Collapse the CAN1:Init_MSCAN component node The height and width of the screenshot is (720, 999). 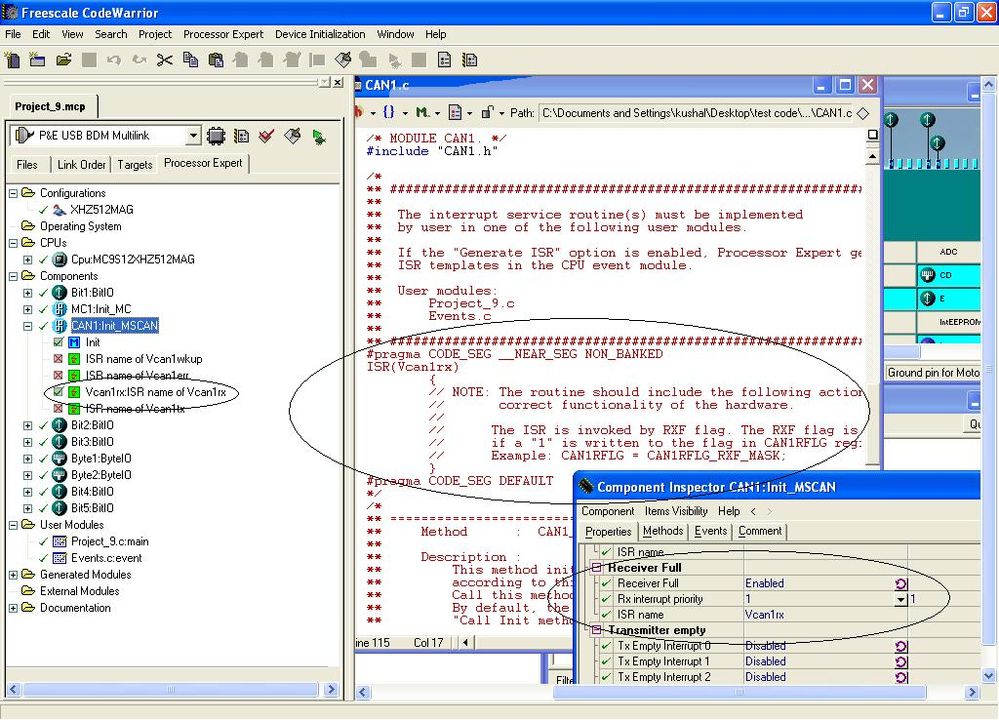pos(27,326)
